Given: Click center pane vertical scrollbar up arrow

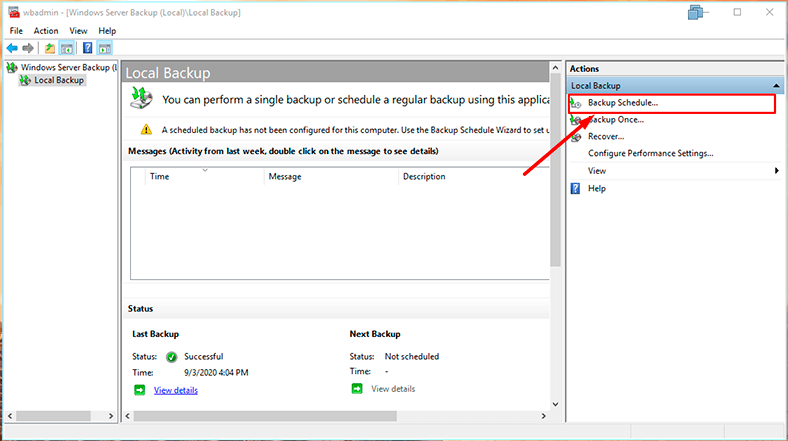Looking at the screenshot, I should (x=555, y=68).
